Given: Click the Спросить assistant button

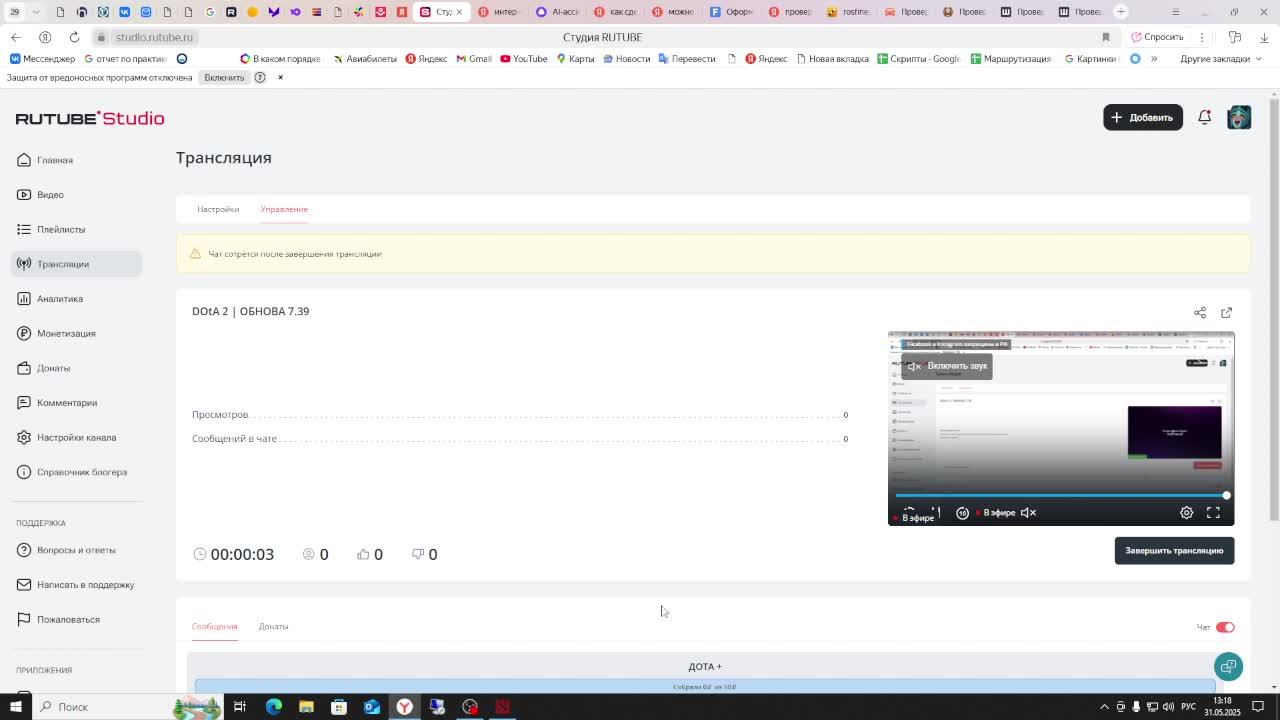Looking at the screenshot, I should (x=1158, y=37).
